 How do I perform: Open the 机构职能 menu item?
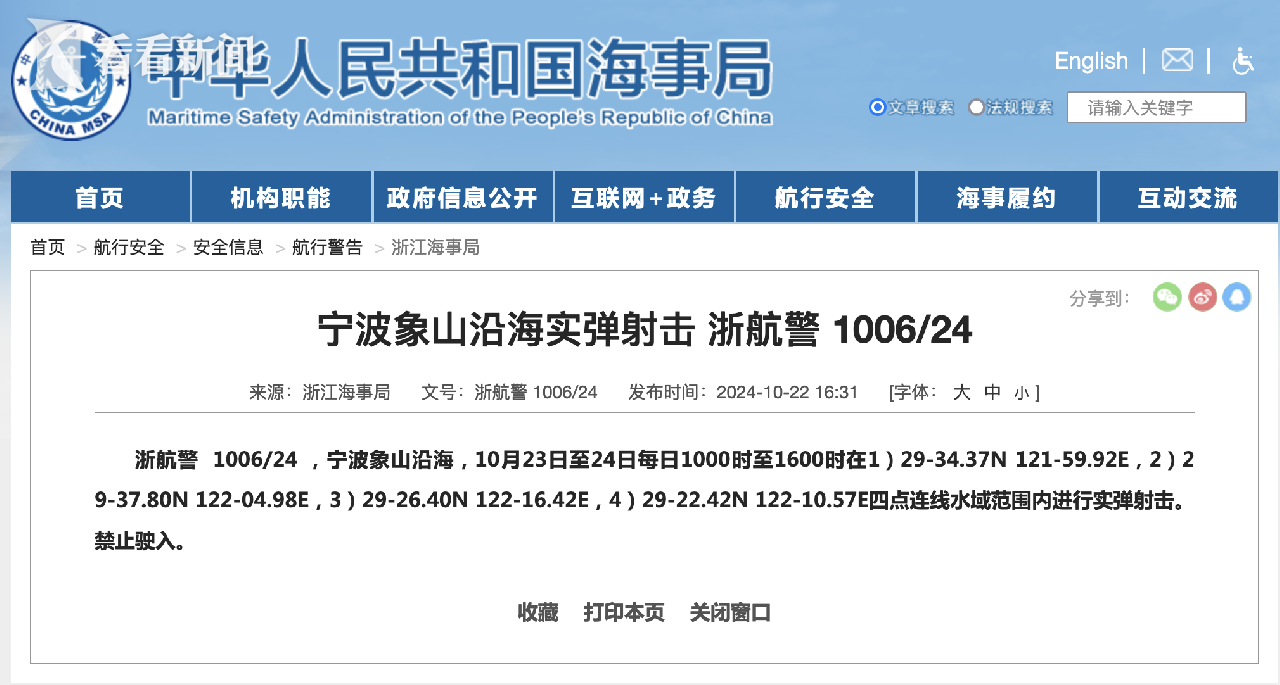(281, 197)
